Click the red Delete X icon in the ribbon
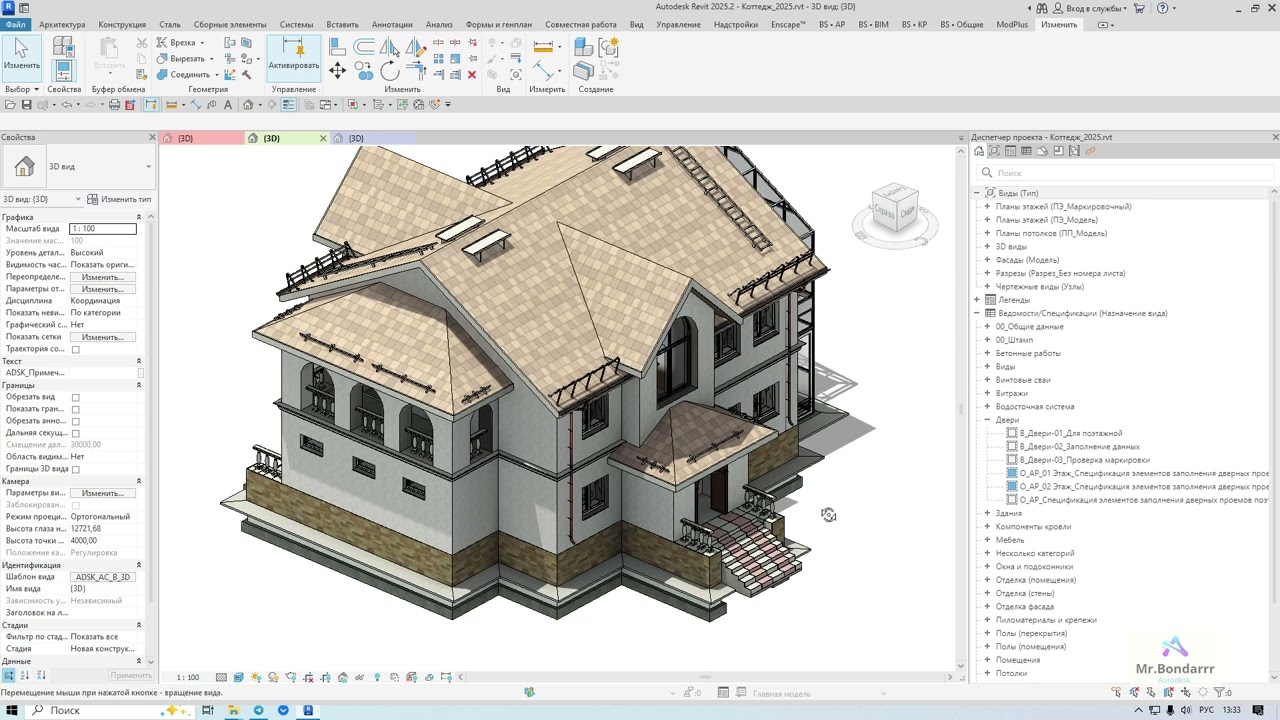Image resolution: width=1280 pixels, height=720 pixels. click(472, 75)
